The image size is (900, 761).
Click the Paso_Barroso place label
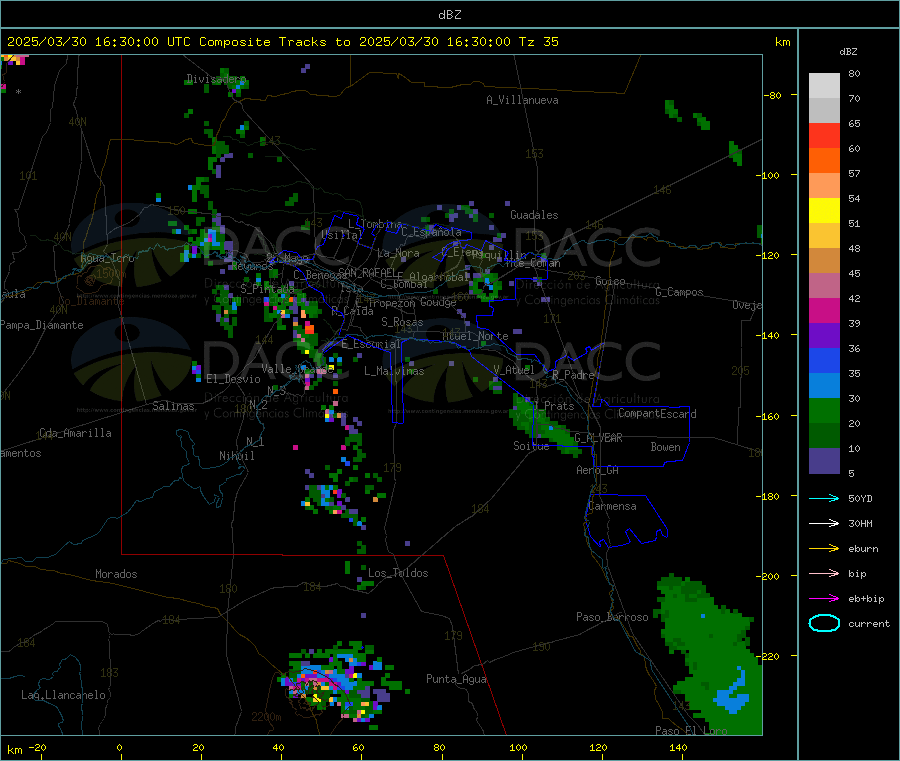tap(612, 617)
